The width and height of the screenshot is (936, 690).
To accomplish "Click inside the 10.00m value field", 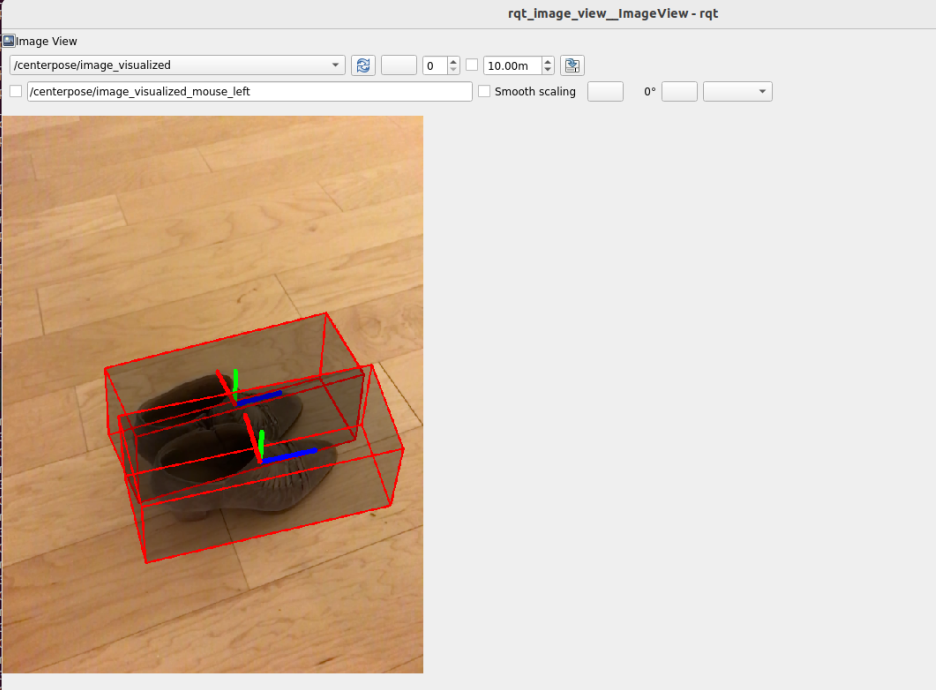I will (511, 65).
